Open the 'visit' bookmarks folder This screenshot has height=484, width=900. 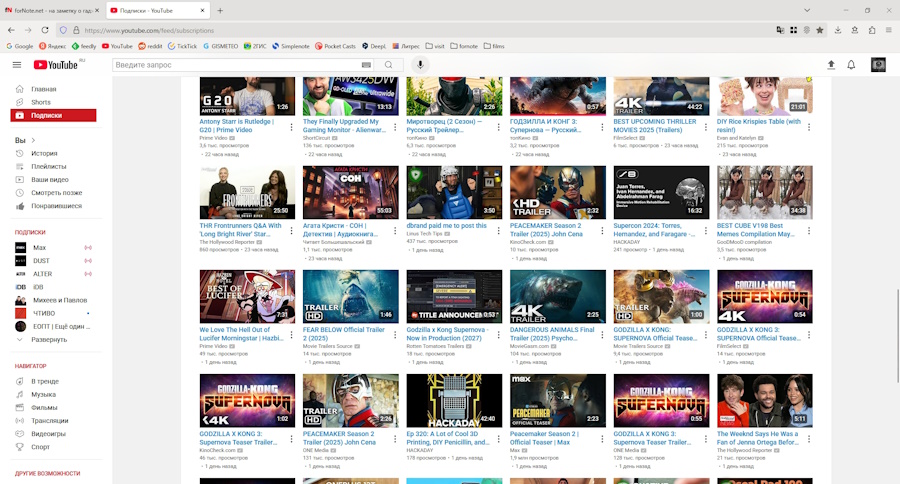click(435, 46)
